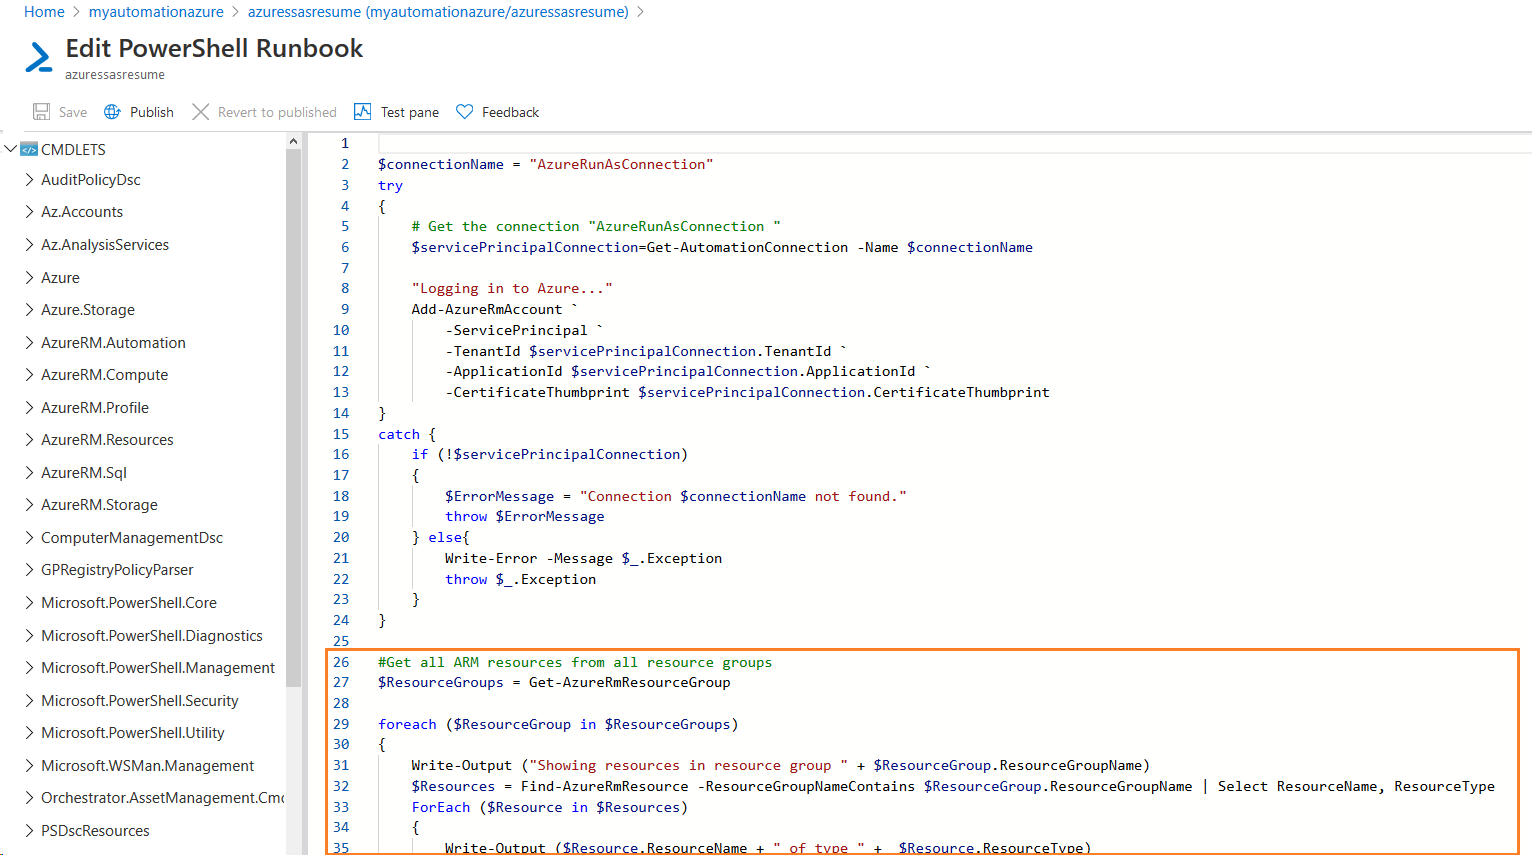Place cursor on empty editor line 1
Screen dimensions: 1532x855
pos(954,143)
